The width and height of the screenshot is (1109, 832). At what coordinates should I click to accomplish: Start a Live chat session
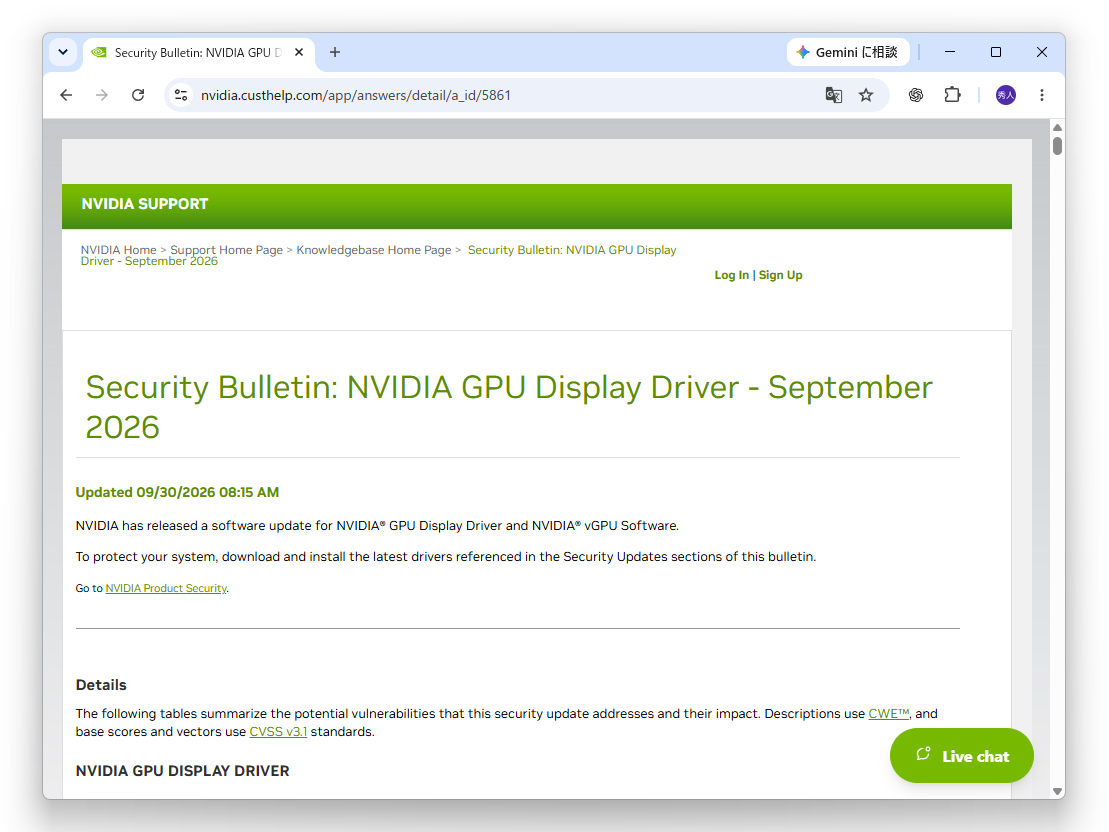point(962,756)
